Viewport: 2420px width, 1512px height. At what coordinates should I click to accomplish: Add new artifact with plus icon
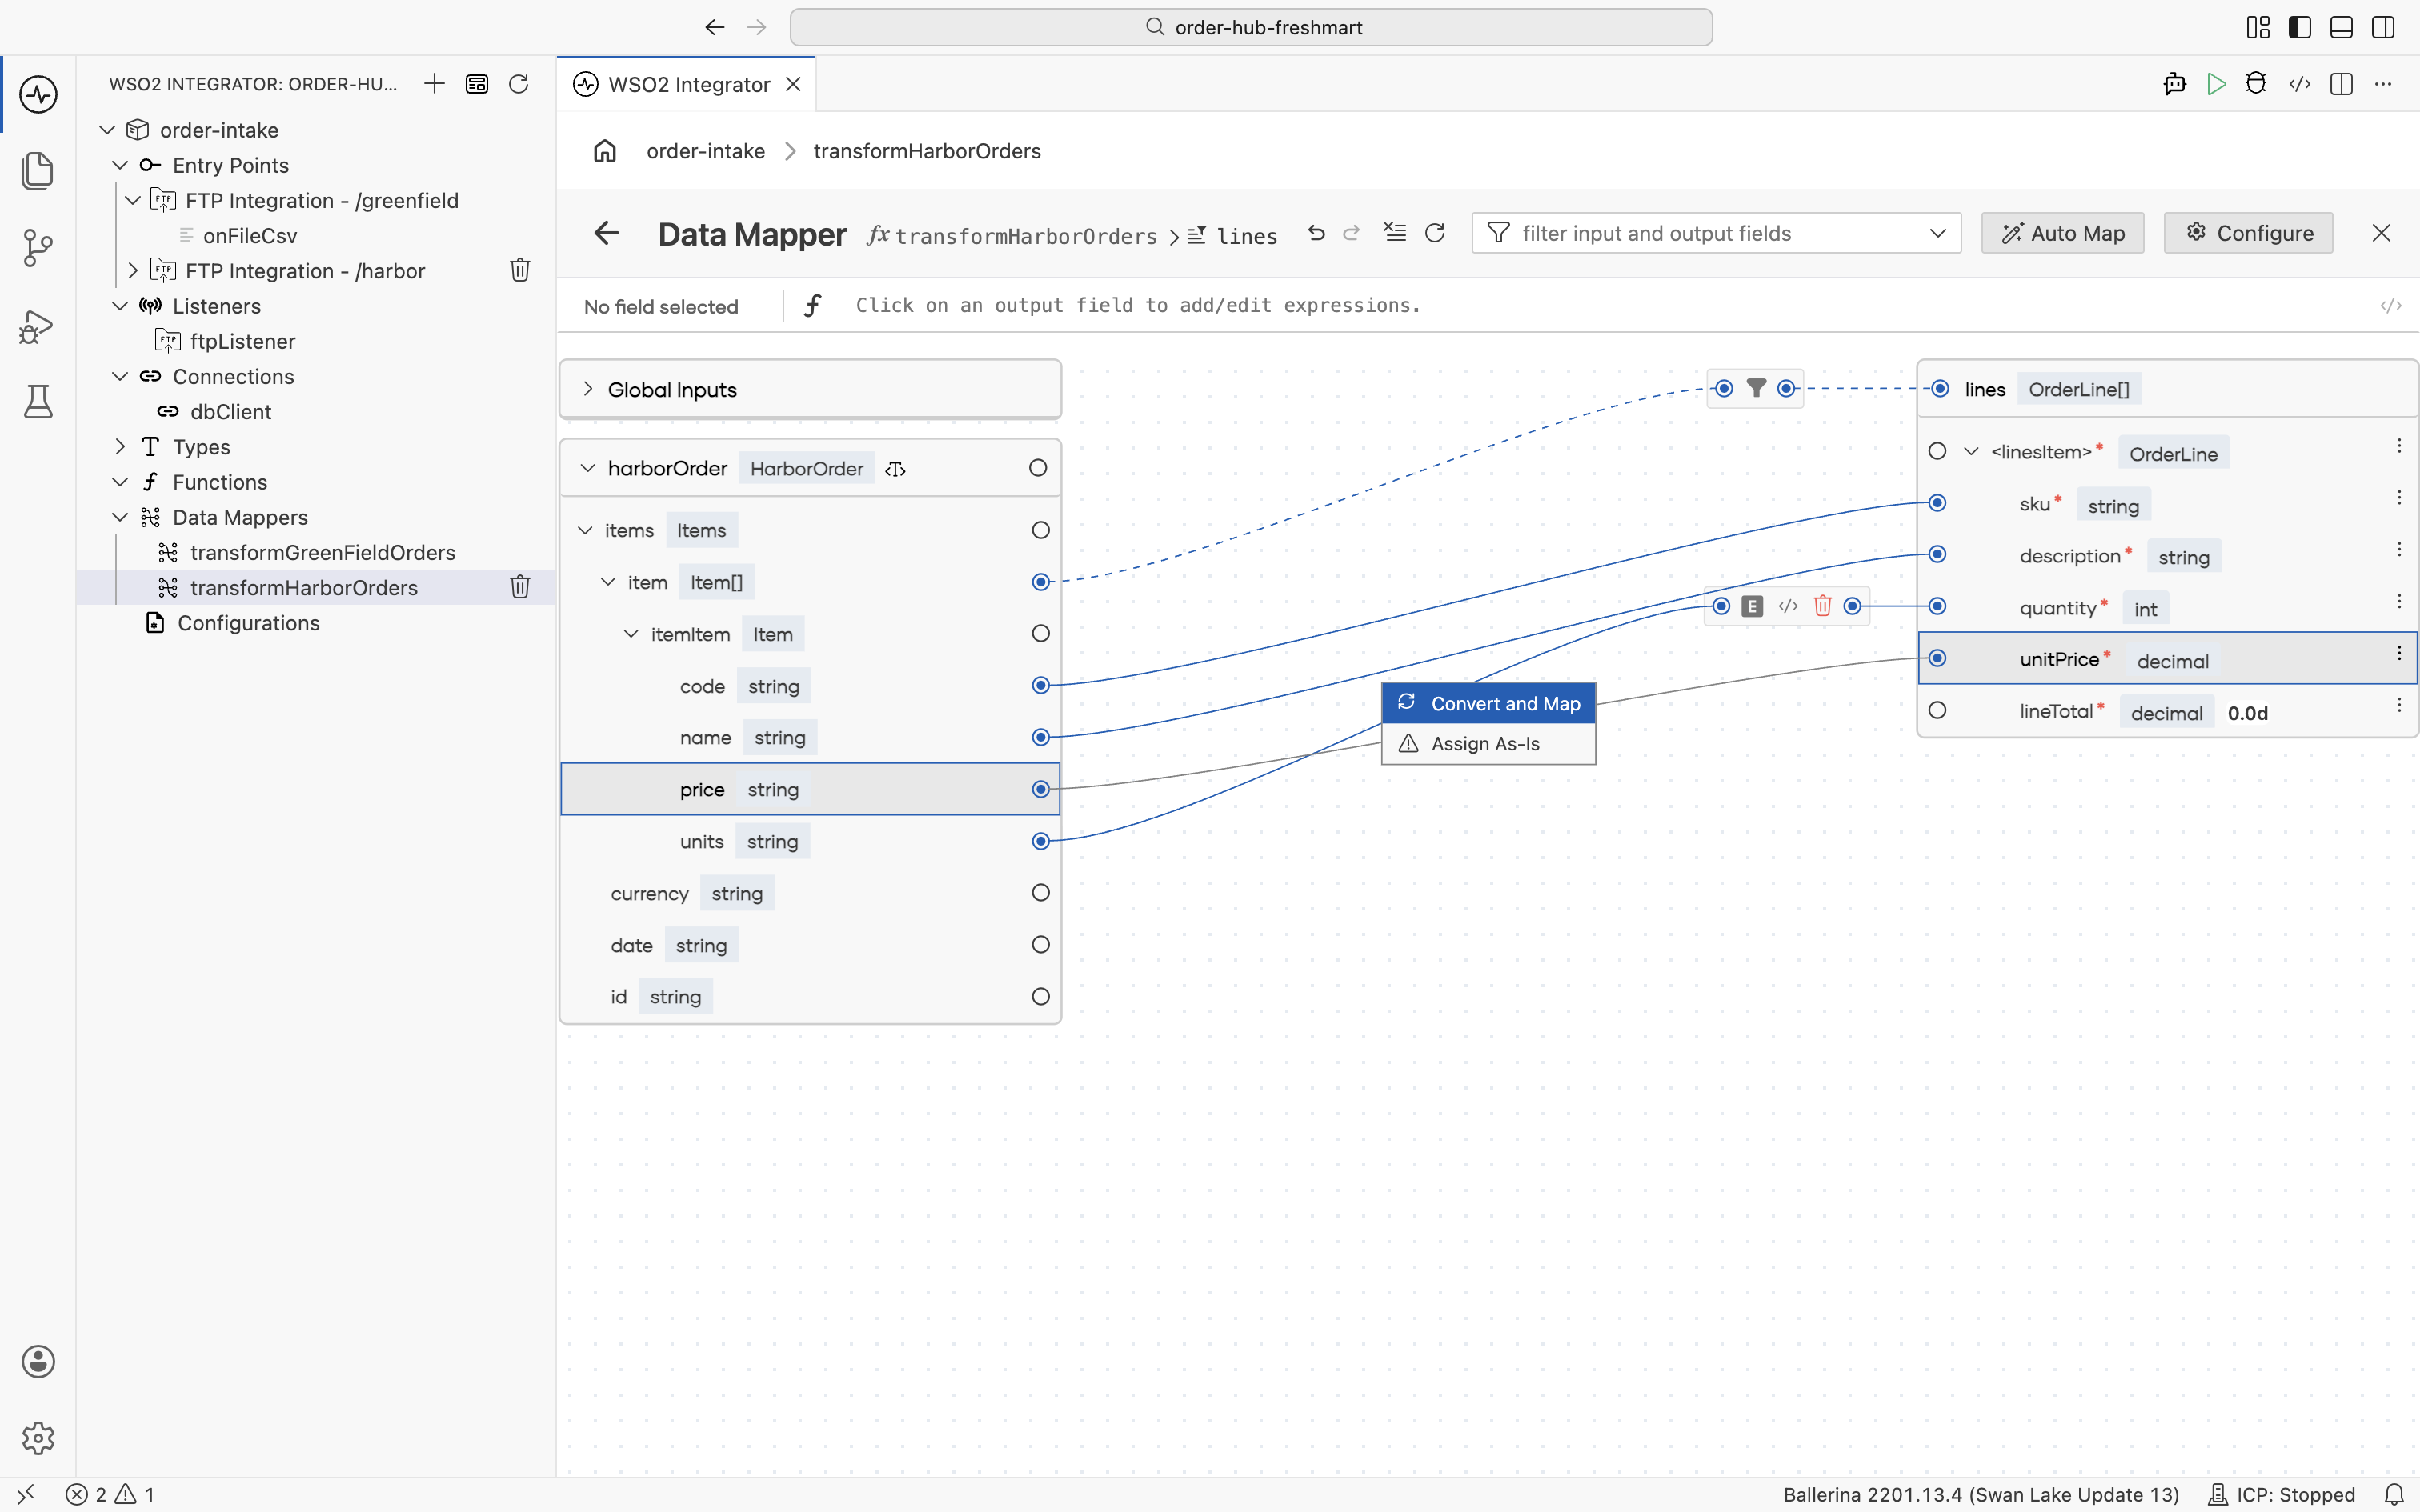click(x=434, y=84)
